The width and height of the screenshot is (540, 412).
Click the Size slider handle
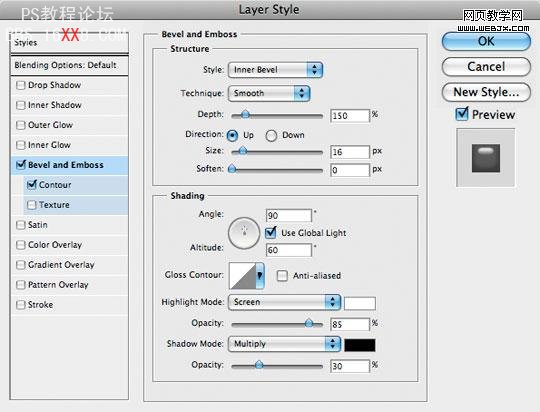coord(243,151)
